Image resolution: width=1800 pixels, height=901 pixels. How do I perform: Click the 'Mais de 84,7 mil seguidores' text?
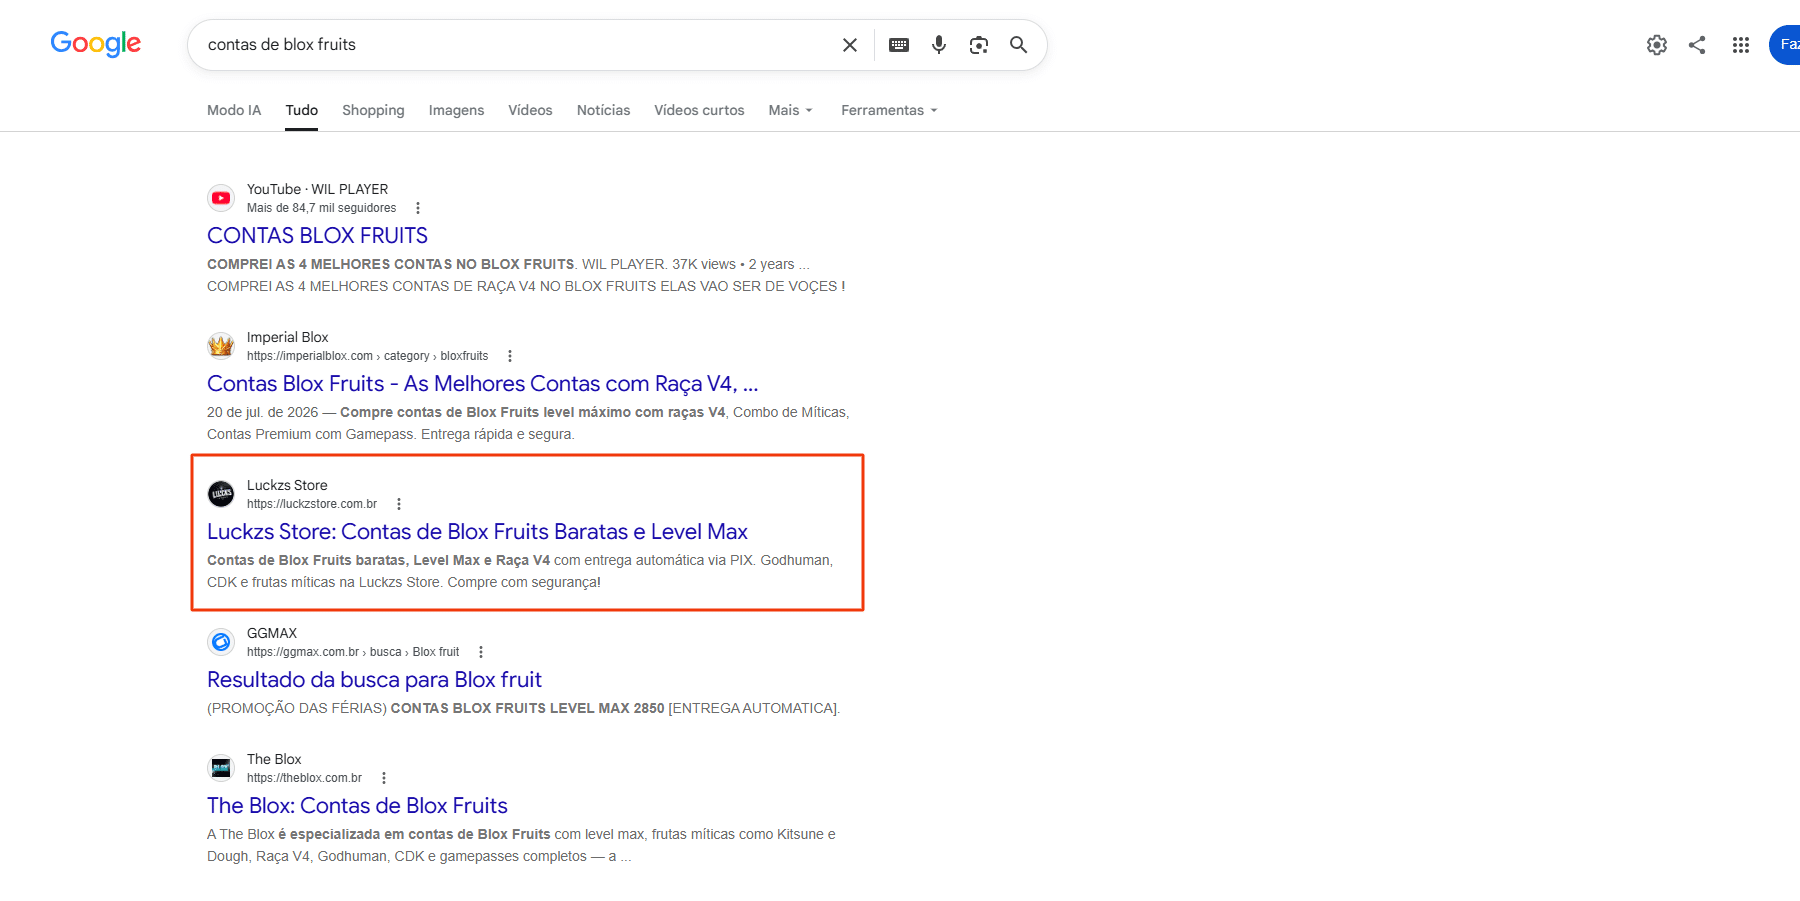click(x=321, y=208)
